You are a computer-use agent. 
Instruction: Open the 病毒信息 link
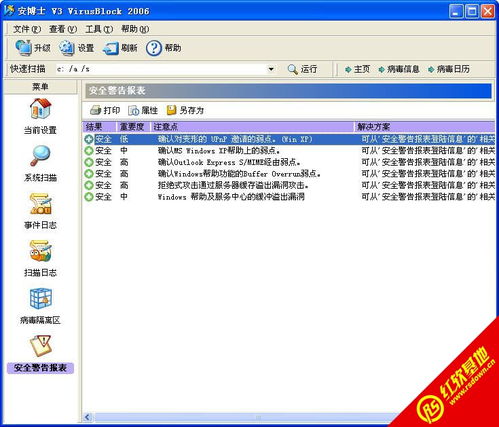(x=399, y=69)
